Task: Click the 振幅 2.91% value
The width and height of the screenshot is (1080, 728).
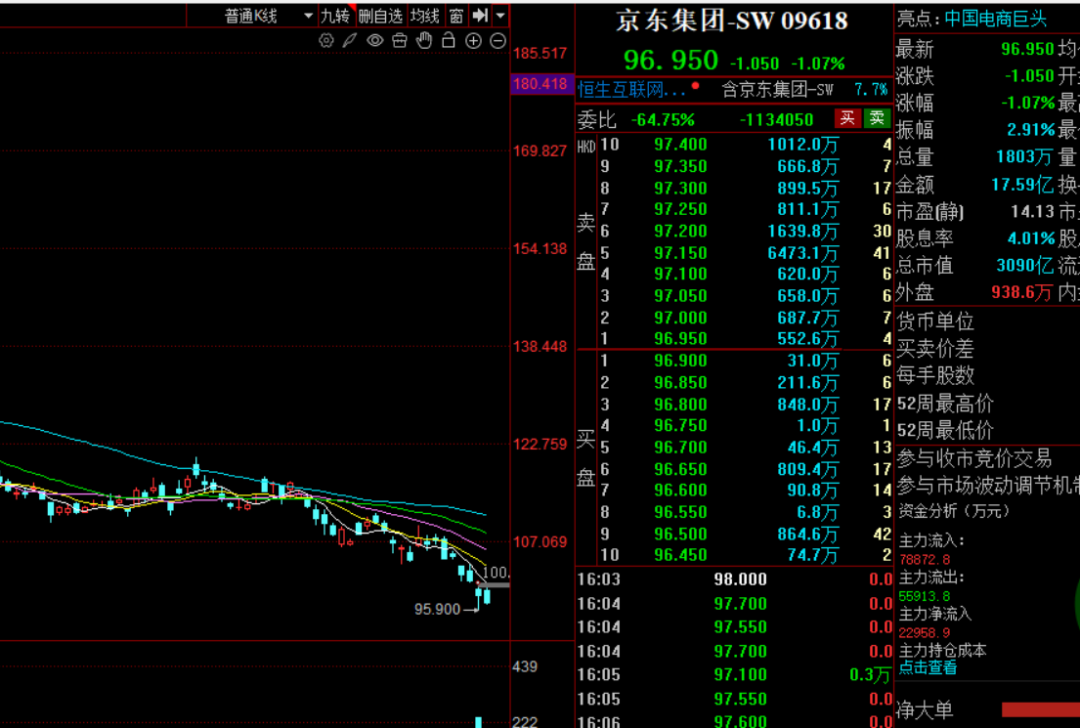Action: pos(1031,129)
